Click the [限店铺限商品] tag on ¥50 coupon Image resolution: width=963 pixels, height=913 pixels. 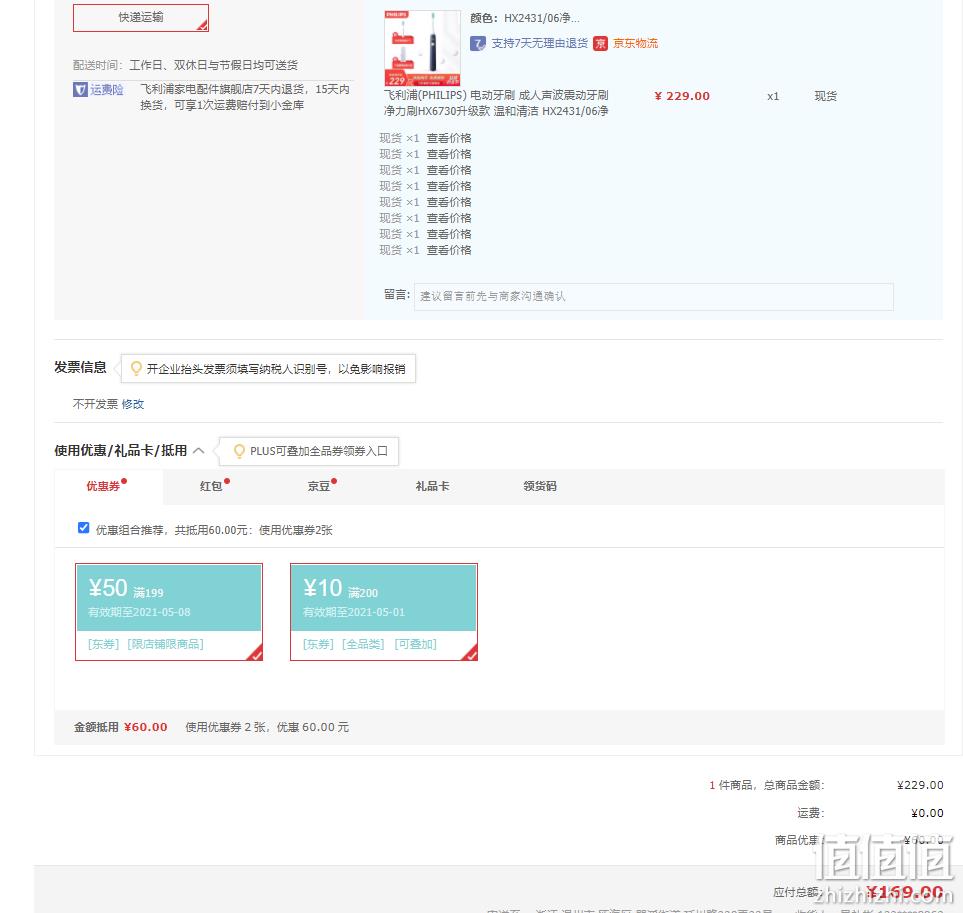pos(165,644)
